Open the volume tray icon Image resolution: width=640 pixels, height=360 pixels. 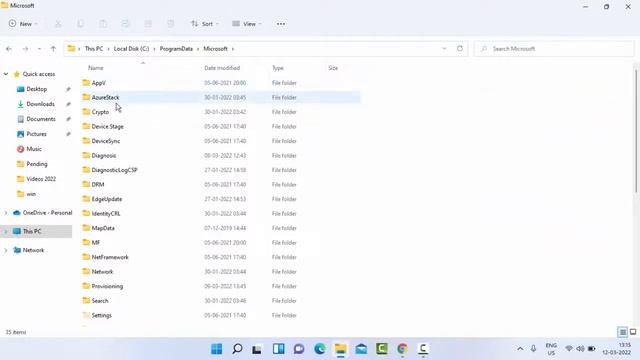point(580,349)
